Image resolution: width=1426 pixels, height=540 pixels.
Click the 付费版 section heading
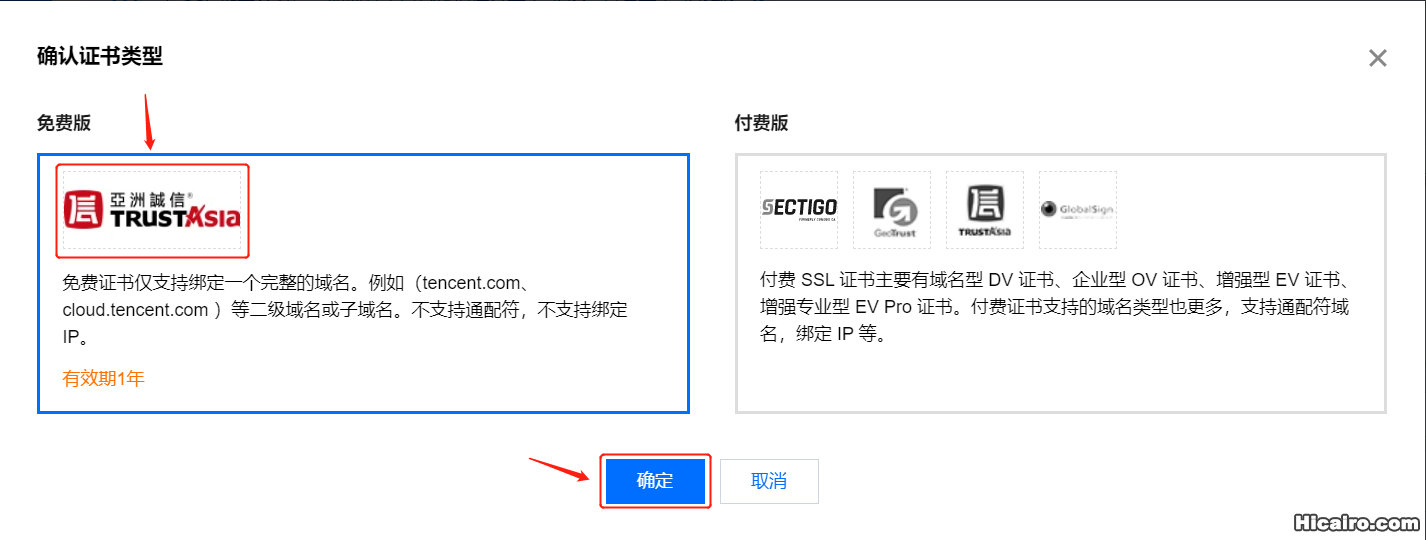click(762, 123)
